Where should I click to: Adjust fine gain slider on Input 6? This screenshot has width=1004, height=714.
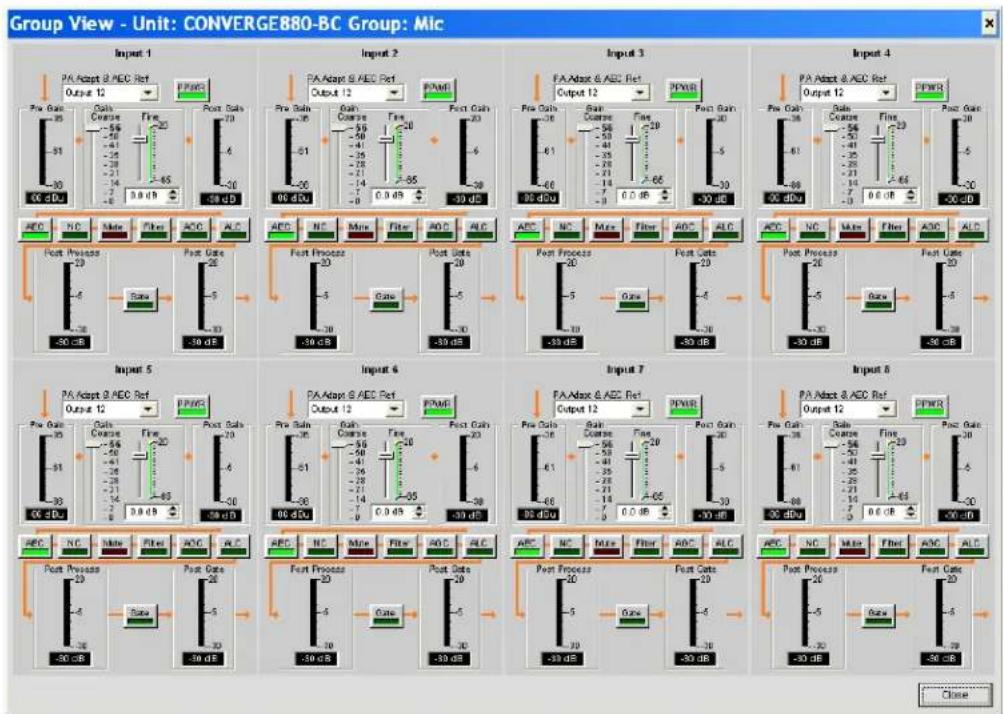pyautogui.click(x=385, y=456)
